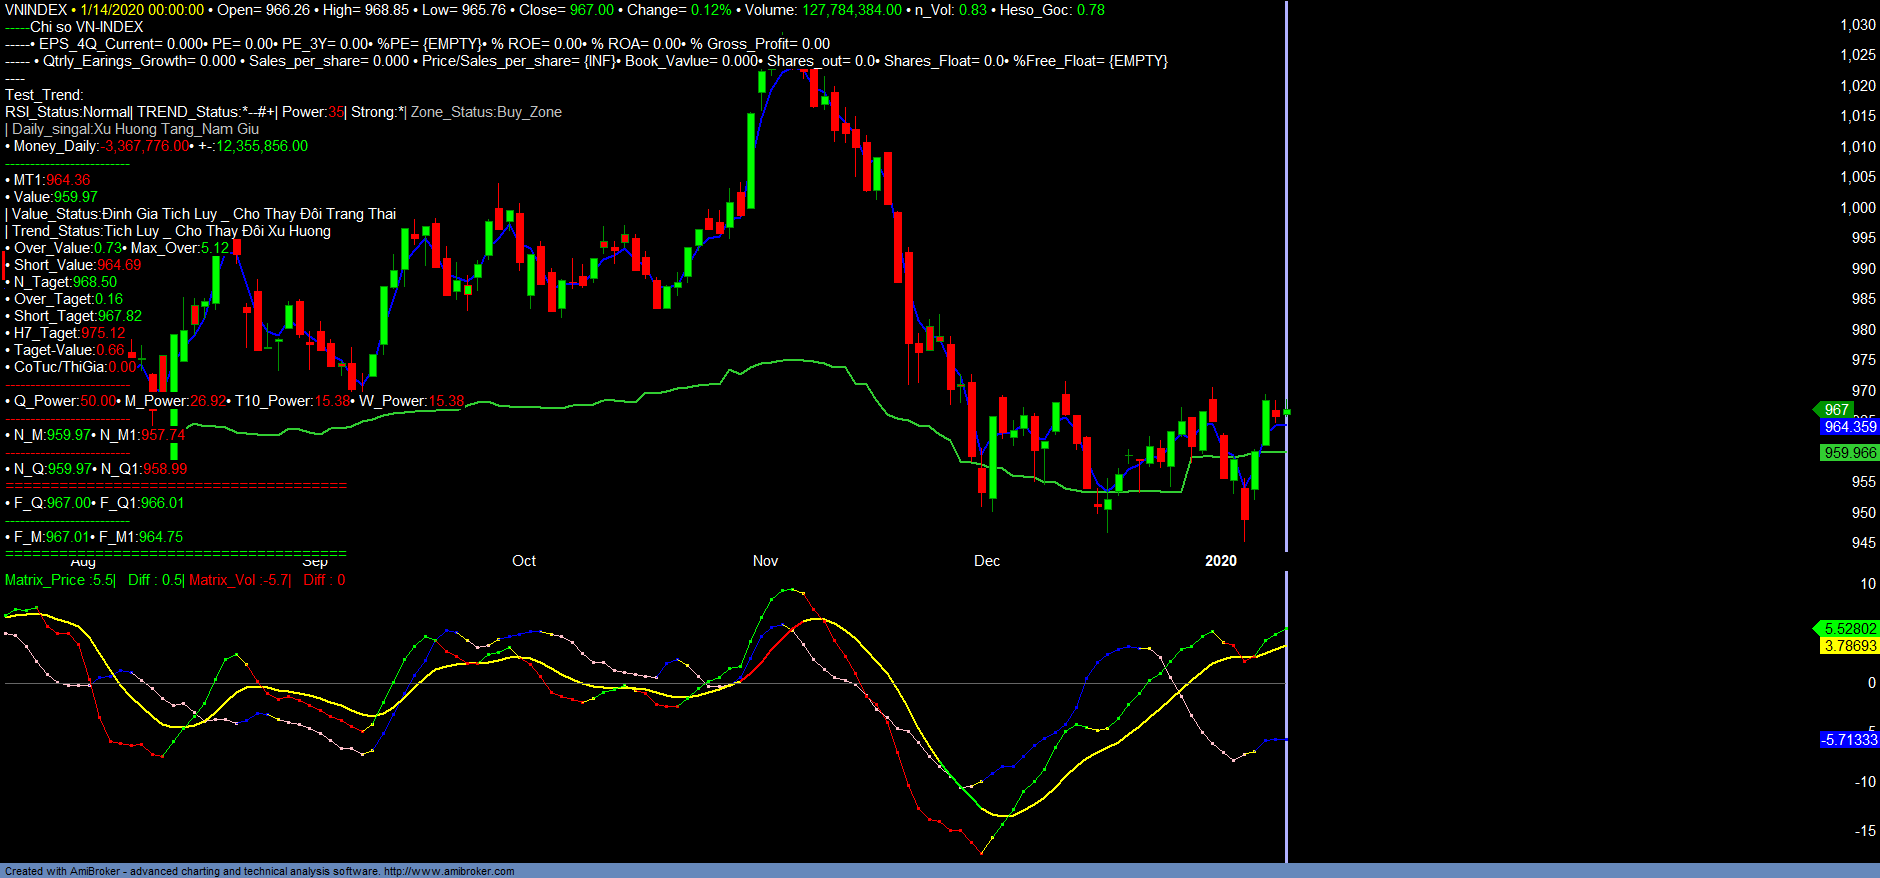1880x878 pixels.
Task: Click the Matrix_Price :5.5 indicator title
Action: 59,580
